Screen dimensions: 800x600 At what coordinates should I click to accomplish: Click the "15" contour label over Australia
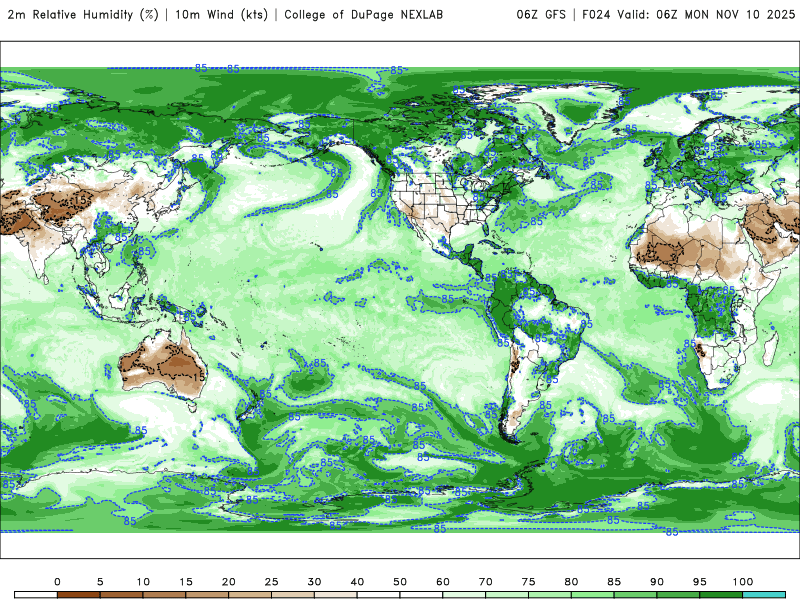199,378
